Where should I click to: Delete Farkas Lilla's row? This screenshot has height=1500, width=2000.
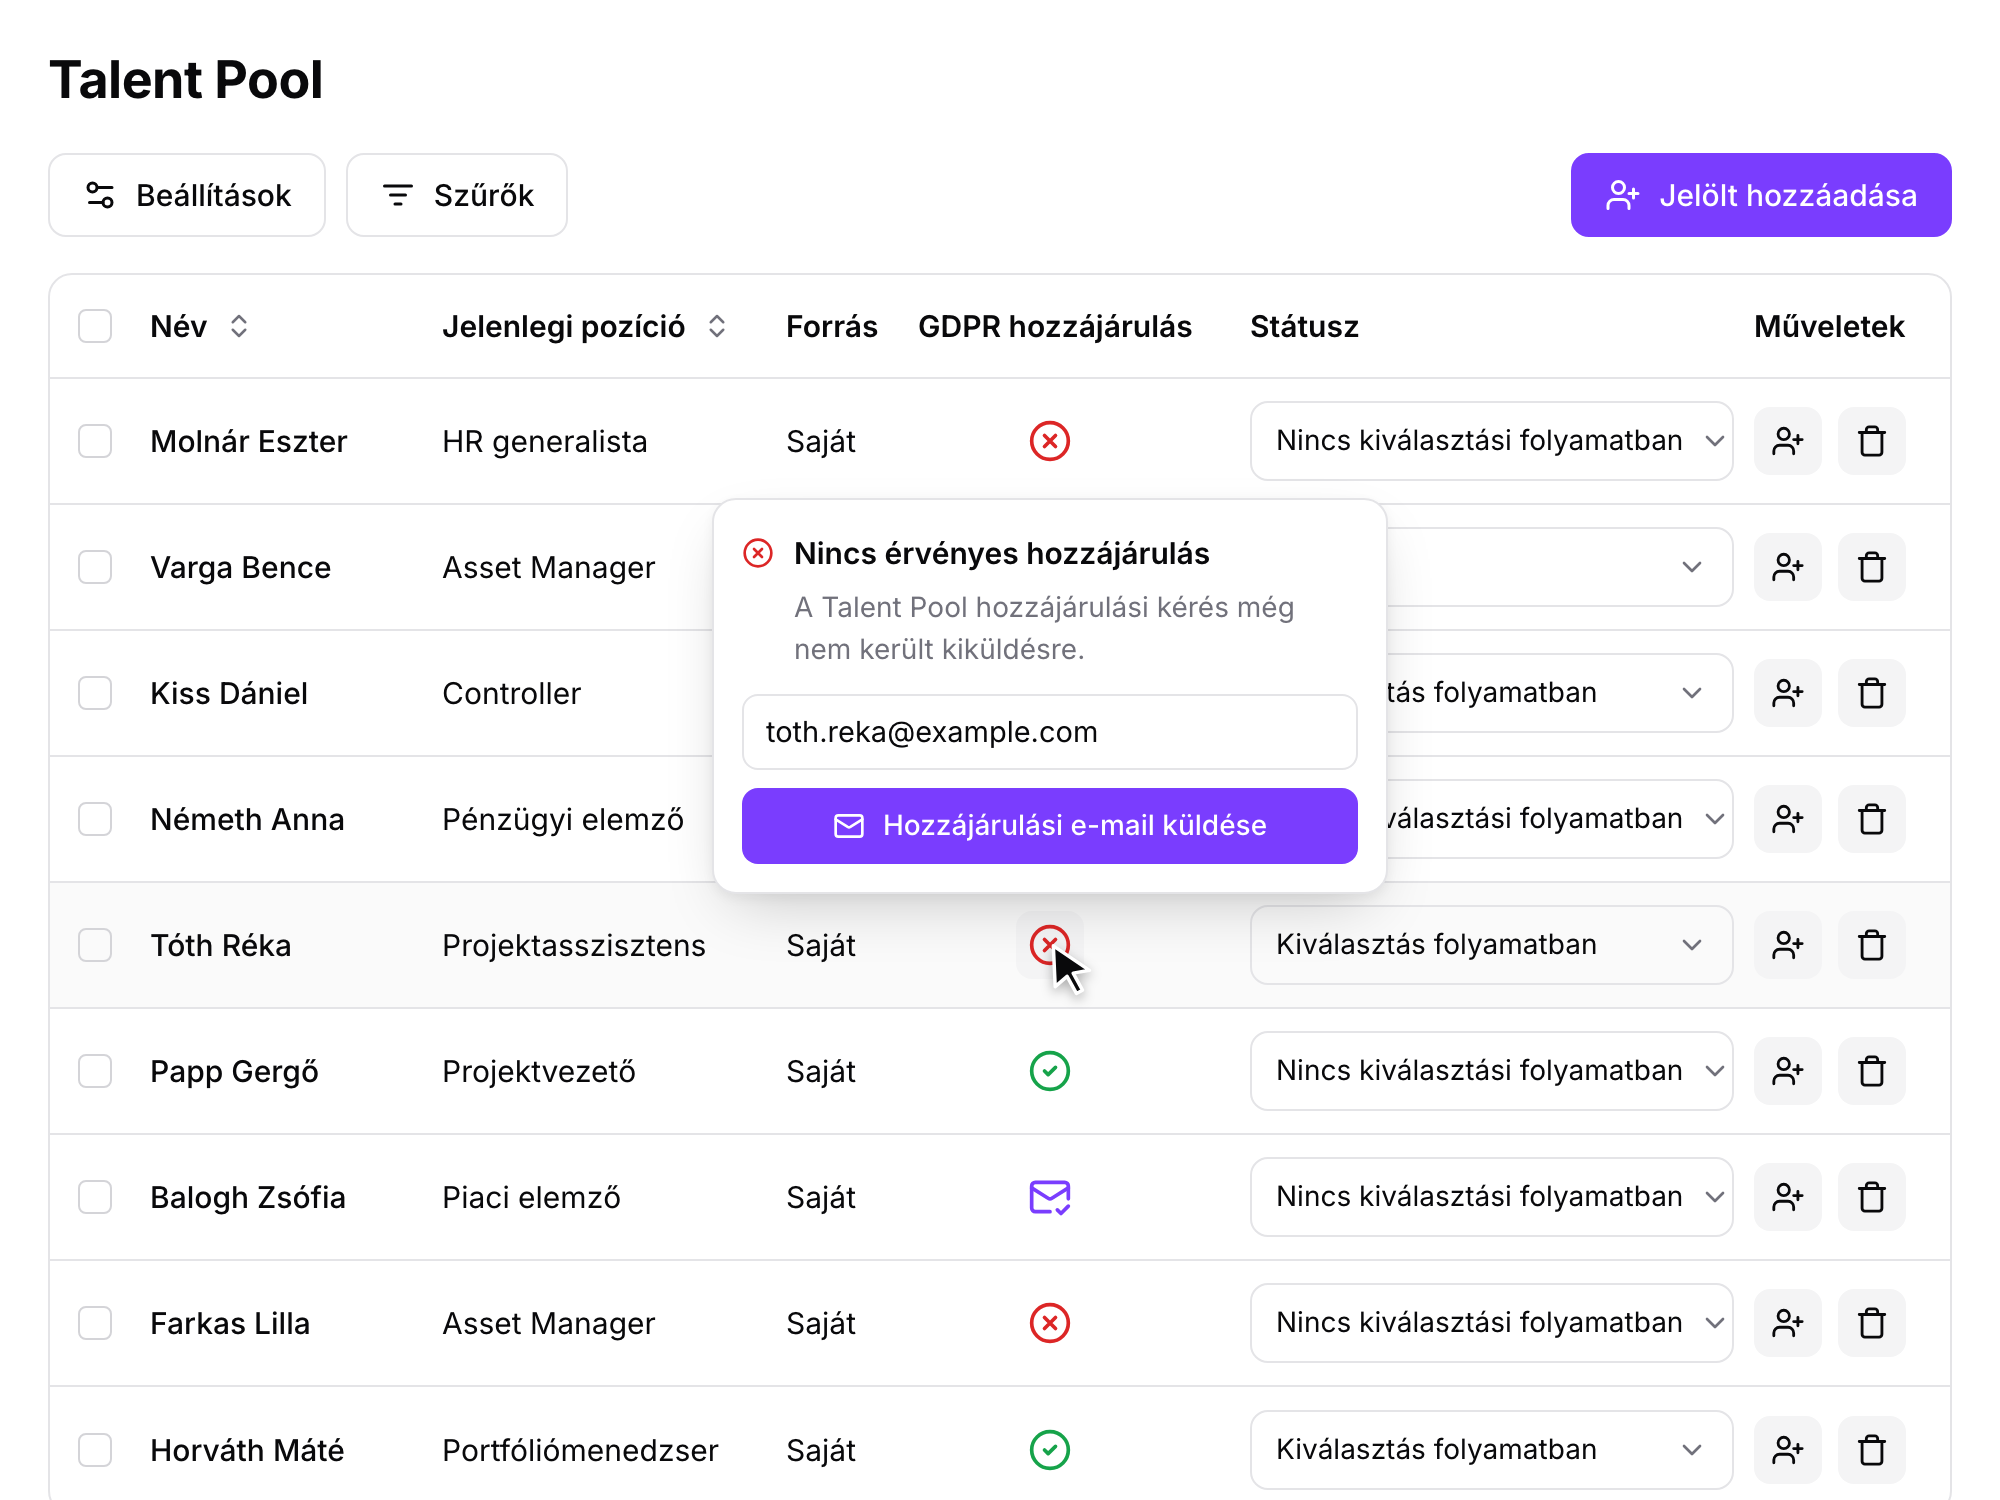coord(1871,1323)
